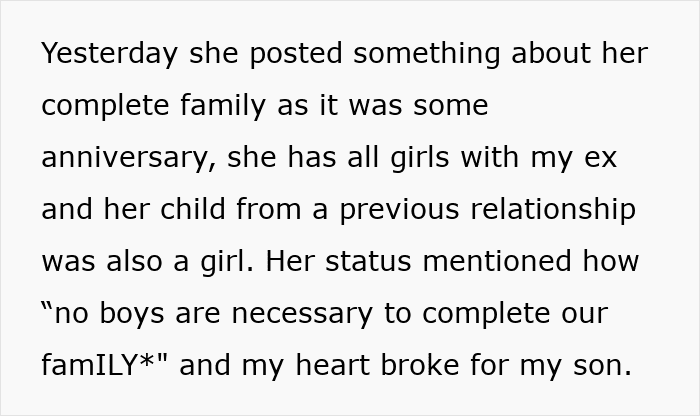Screen dimensions: 700x416
Task: Click on the word "something"
Action: click(x=427, y=54)
